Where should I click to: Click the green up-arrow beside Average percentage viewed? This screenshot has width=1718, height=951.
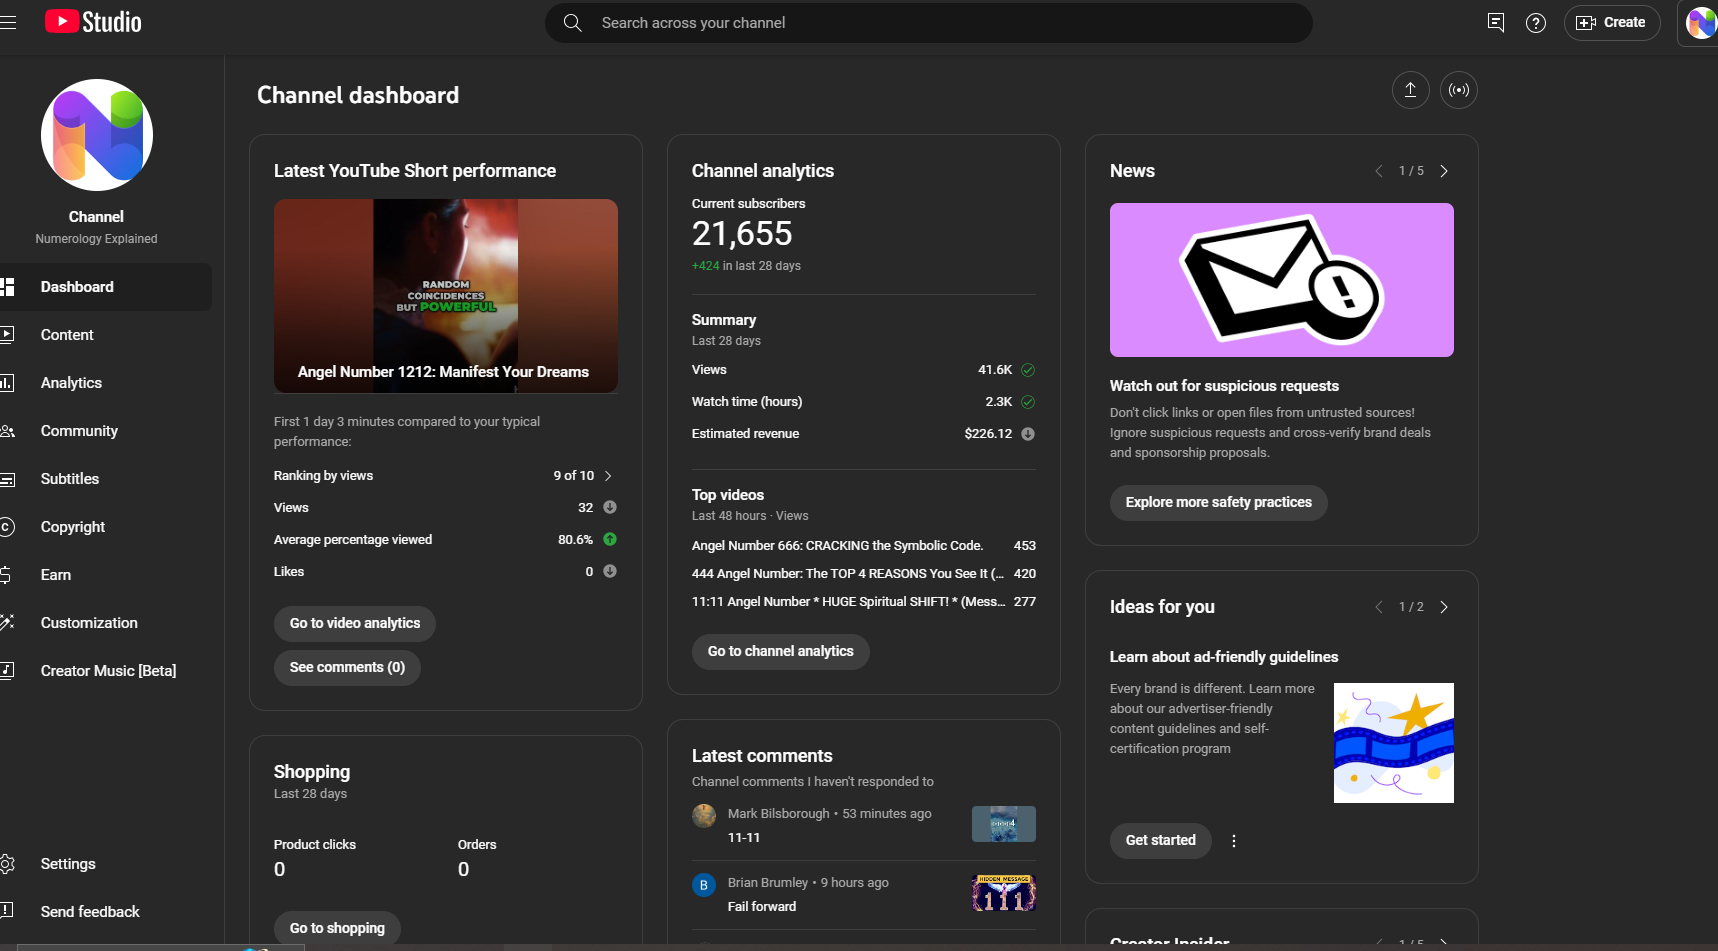(x=610, y=540)
